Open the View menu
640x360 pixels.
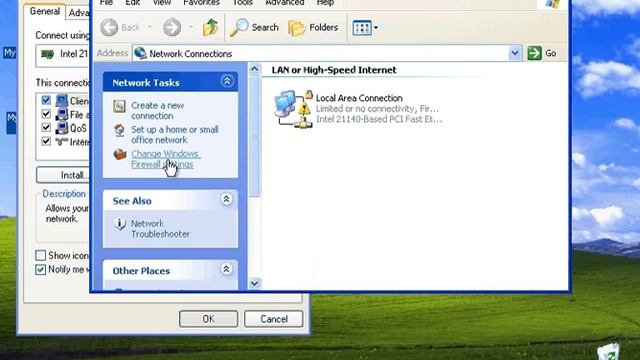point(162,2)
